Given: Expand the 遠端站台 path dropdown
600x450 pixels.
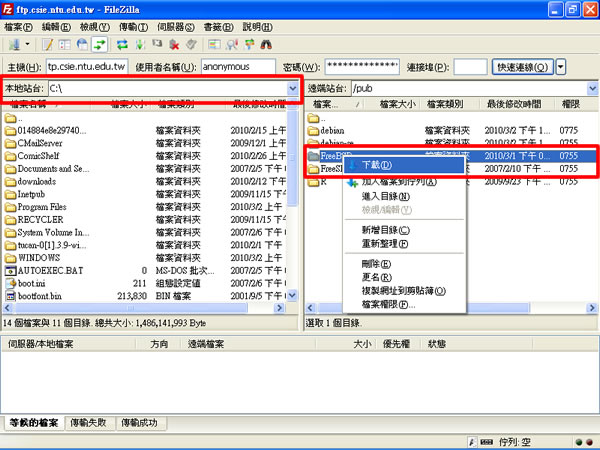Looking at the screenshot, I should click(592, 89).
